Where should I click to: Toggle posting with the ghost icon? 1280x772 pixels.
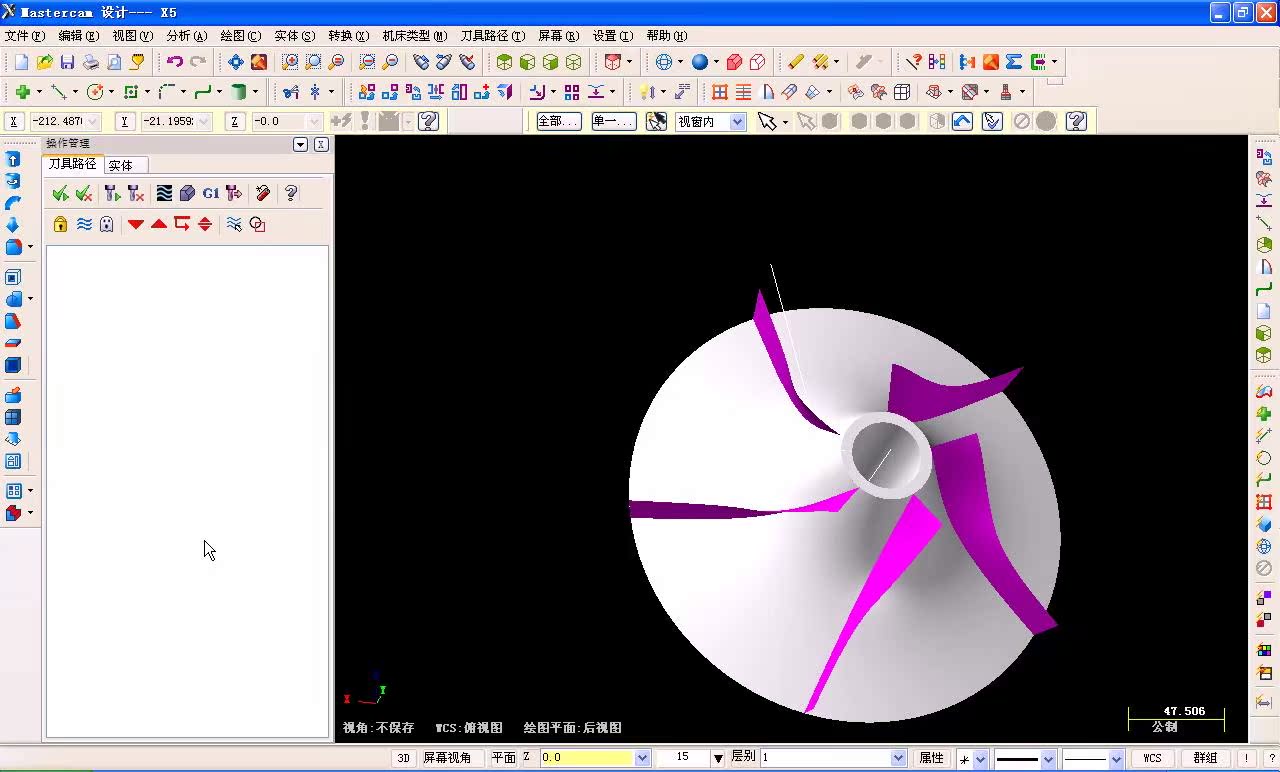[x=107, y=224]
